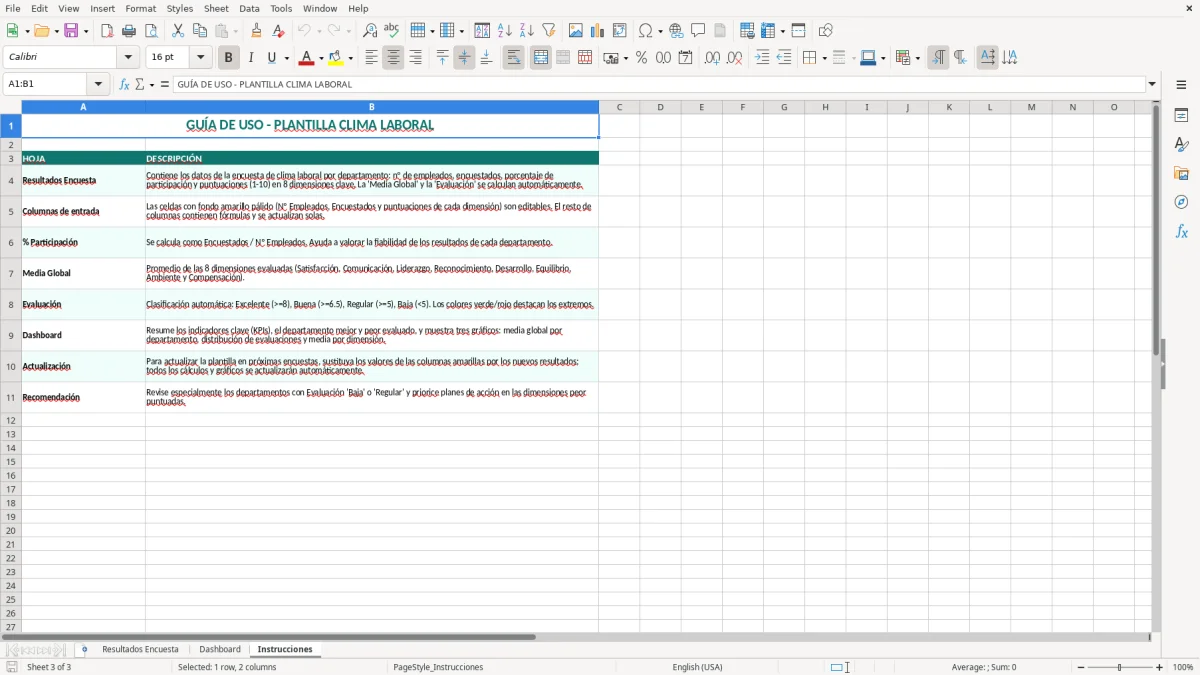Apply red font color swatch
1200x675 pixels.
point(307,58)
